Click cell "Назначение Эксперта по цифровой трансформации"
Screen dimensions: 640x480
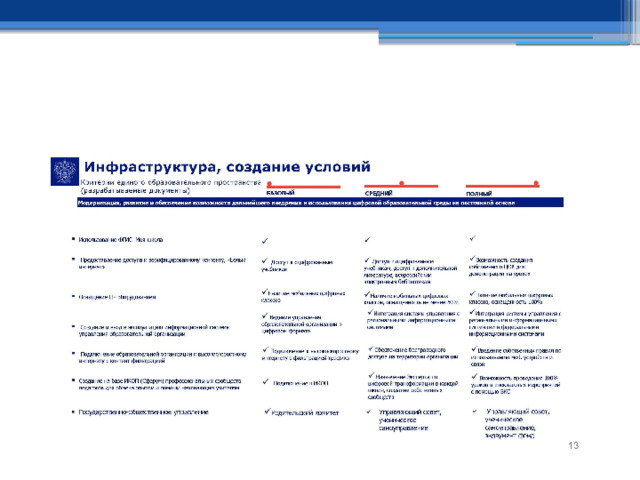point(413,386)
